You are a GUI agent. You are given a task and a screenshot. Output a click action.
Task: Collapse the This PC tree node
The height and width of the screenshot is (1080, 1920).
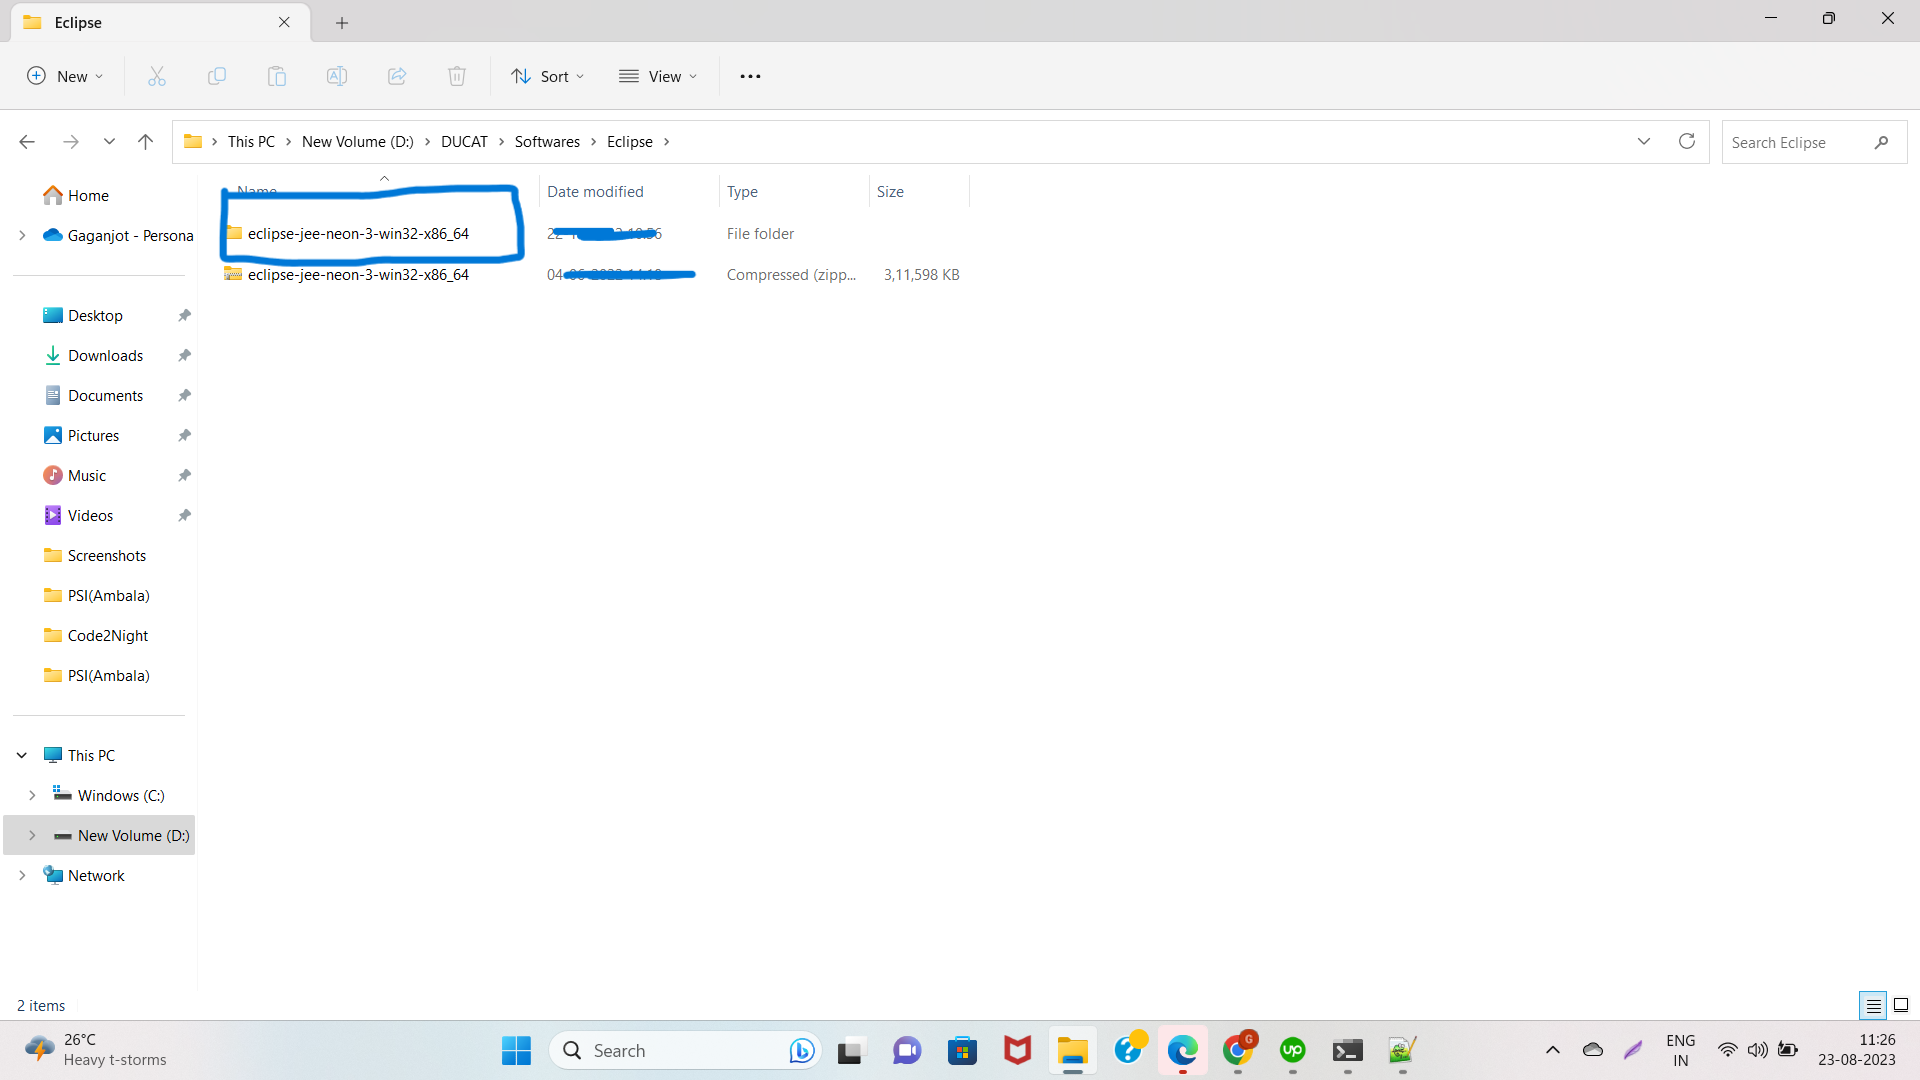(x=22, y=755)
